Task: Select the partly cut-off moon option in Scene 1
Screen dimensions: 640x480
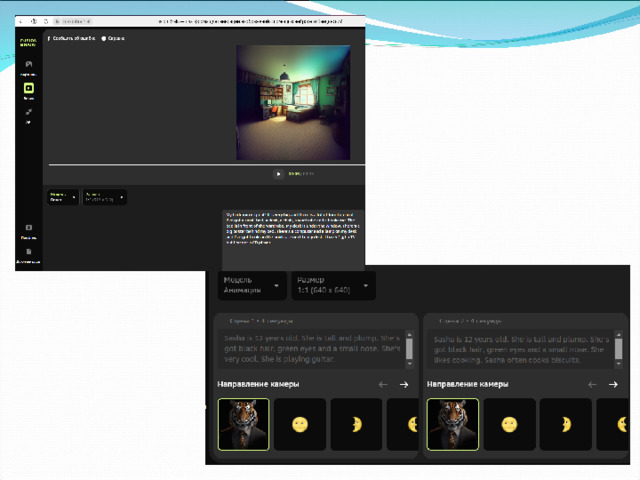Action: [x=403, y=424]
